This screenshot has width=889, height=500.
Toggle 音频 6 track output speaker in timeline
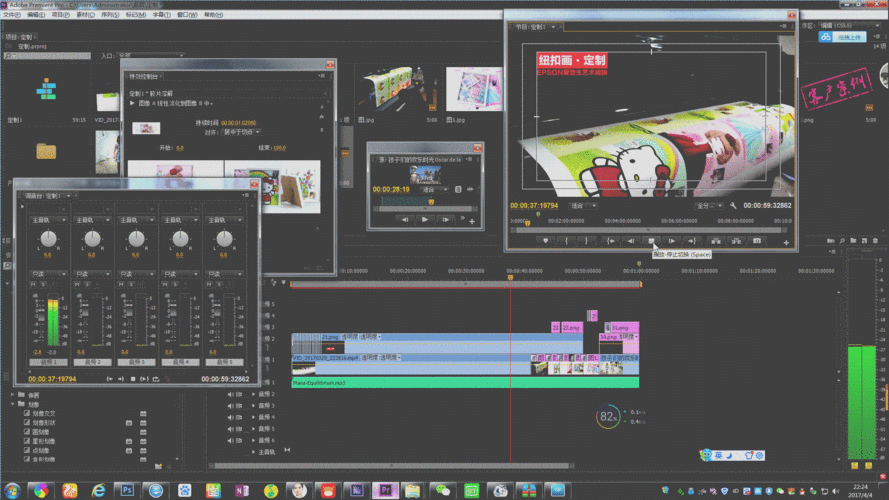pos(231,440)
